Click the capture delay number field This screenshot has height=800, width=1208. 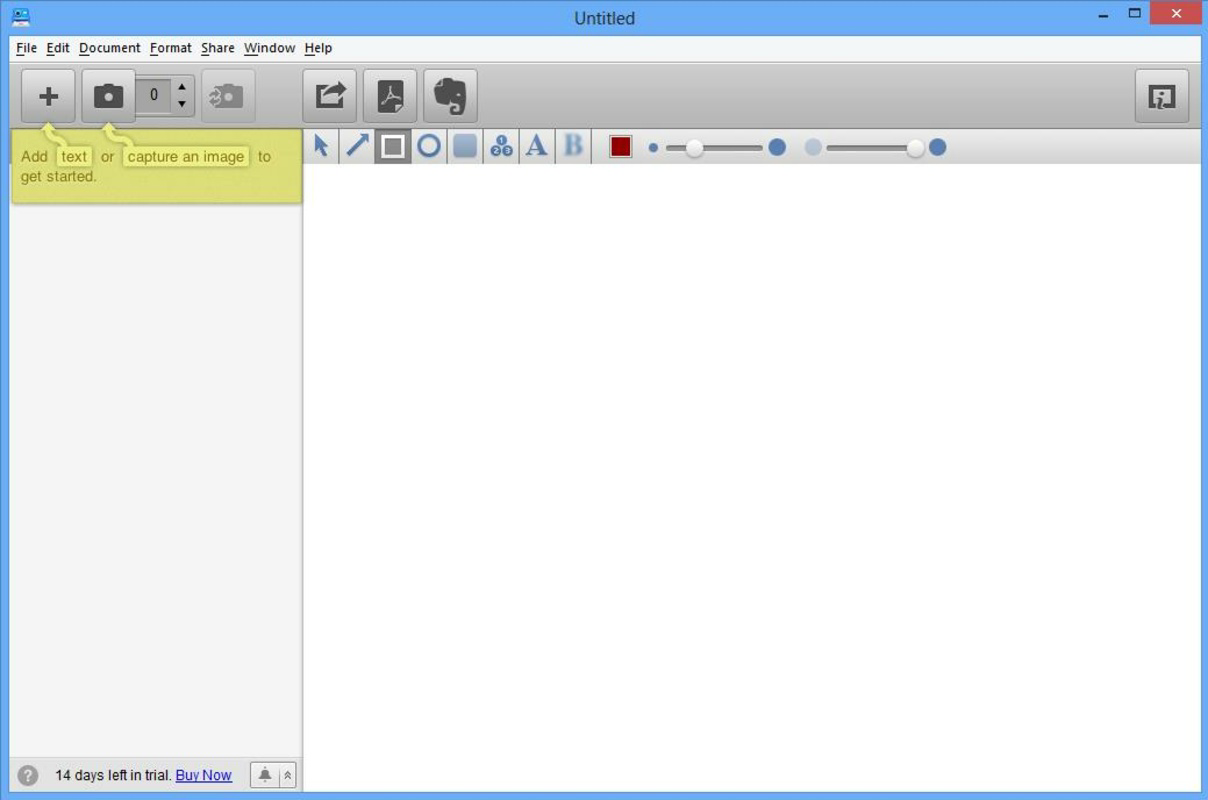pyautogui.click(x=153, y=96)
